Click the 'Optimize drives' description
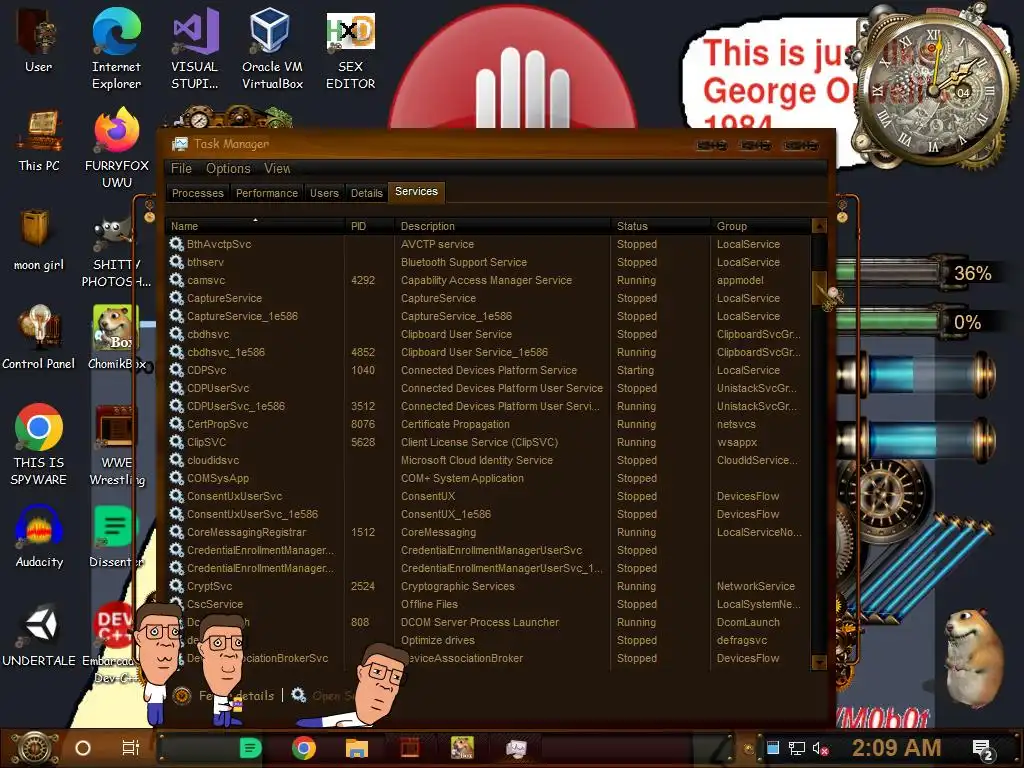This screenshot has height=768, width=1024. click(438, 641)
